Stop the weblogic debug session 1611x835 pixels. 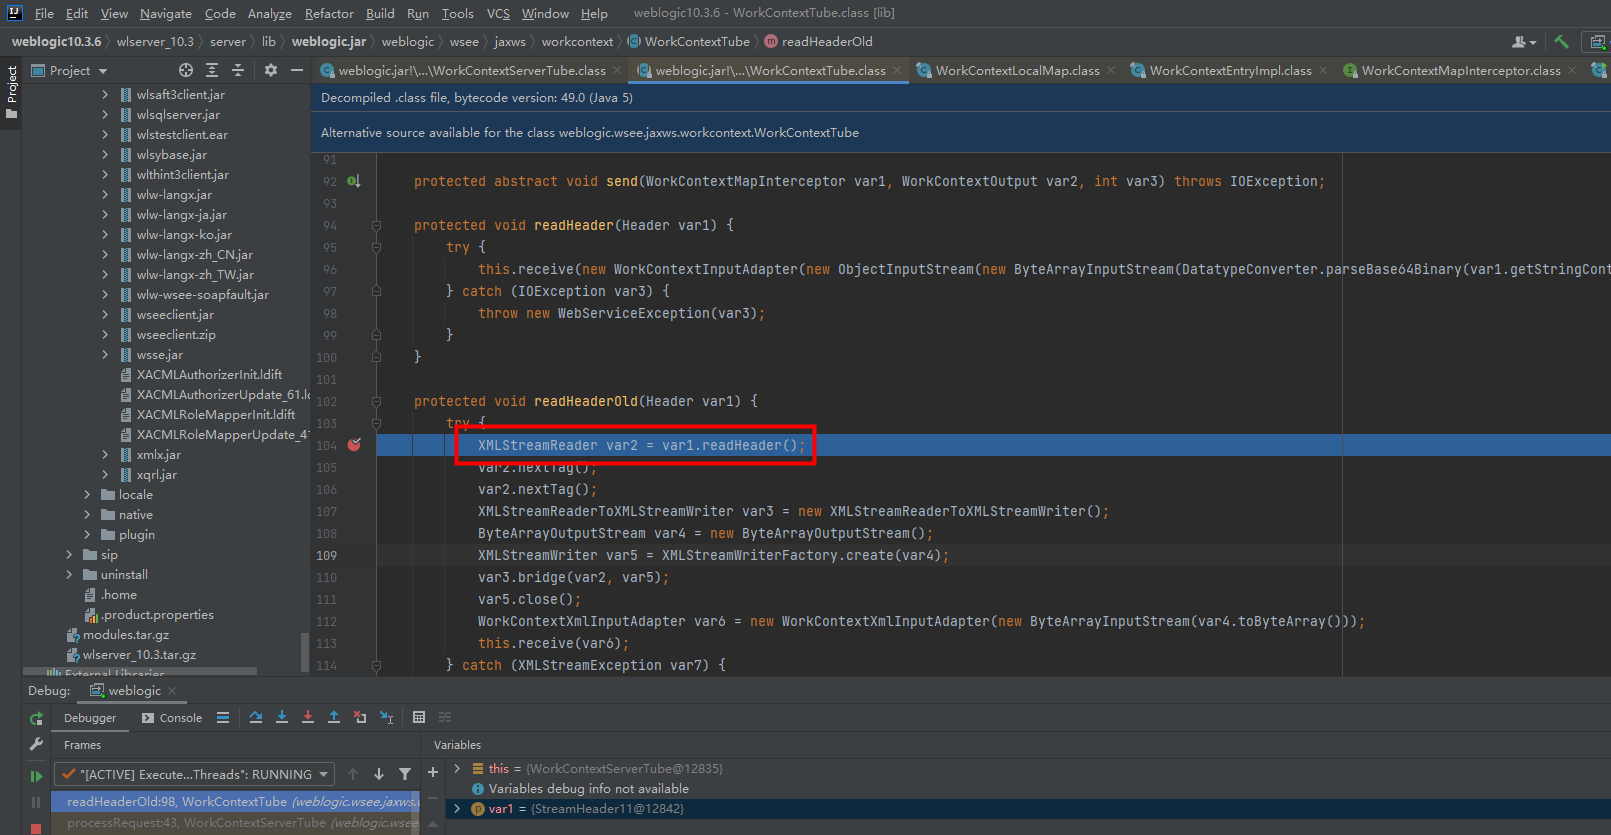(37, 828)
